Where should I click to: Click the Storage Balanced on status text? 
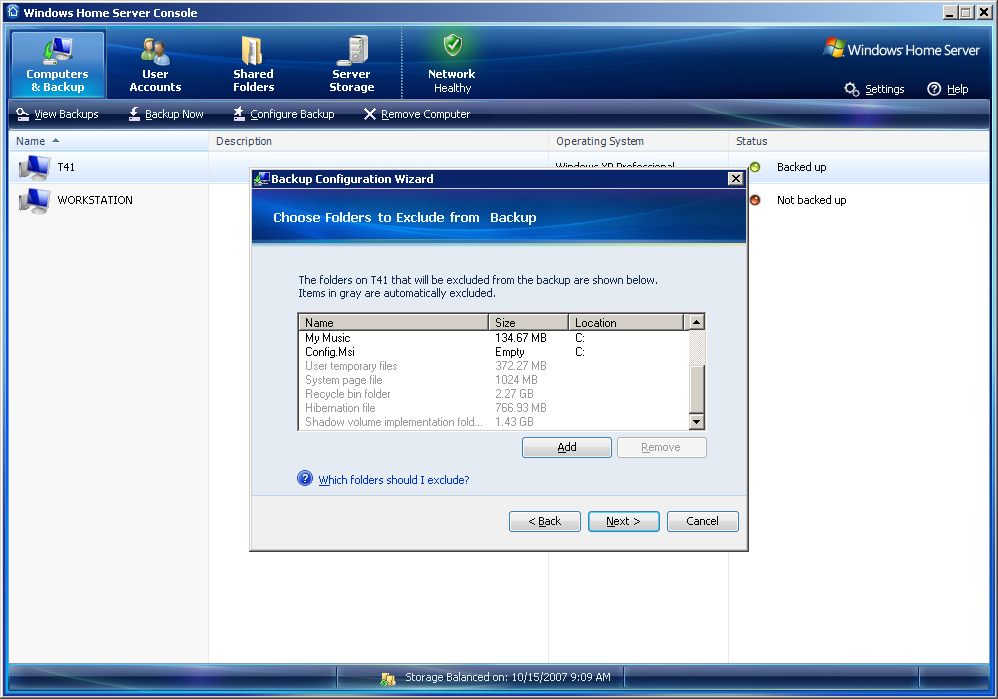[508, 677]
